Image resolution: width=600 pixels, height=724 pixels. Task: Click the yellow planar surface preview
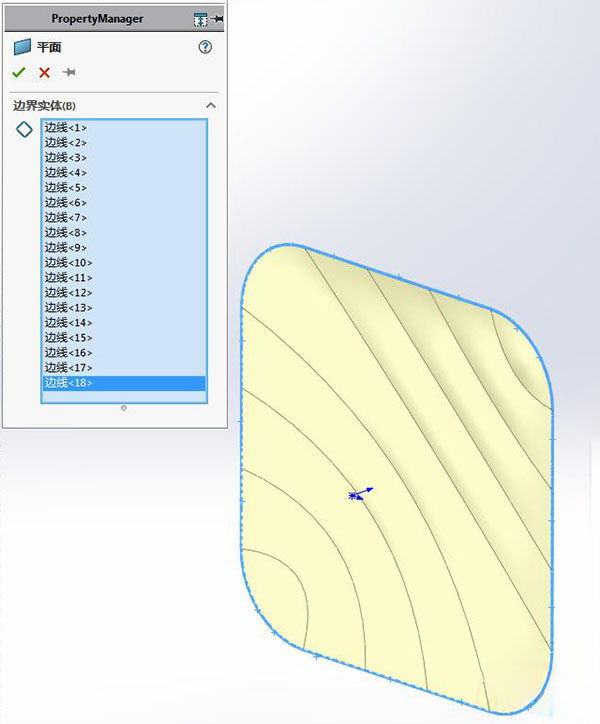[x=397, y=480]
